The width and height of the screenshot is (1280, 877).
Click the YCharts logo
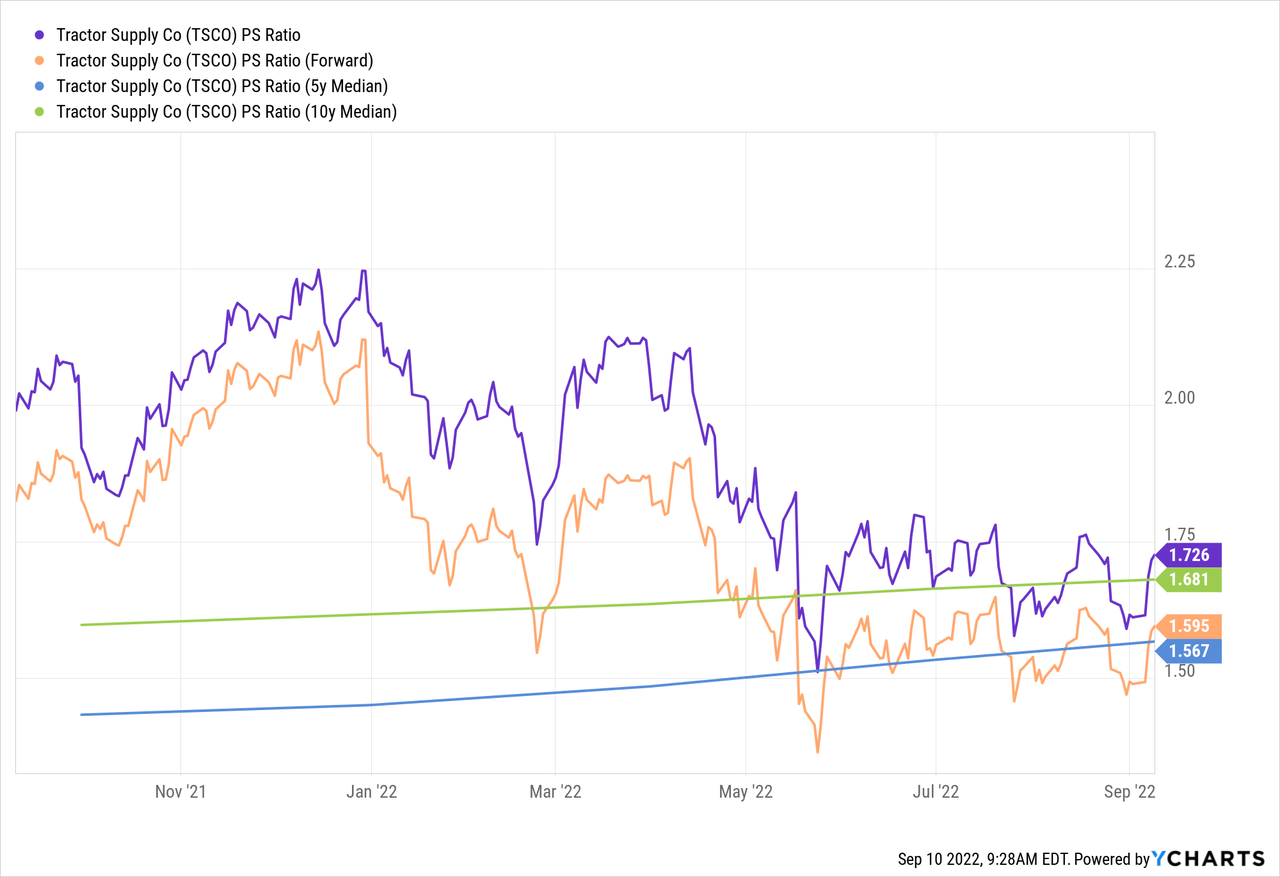coord(1208,858)
